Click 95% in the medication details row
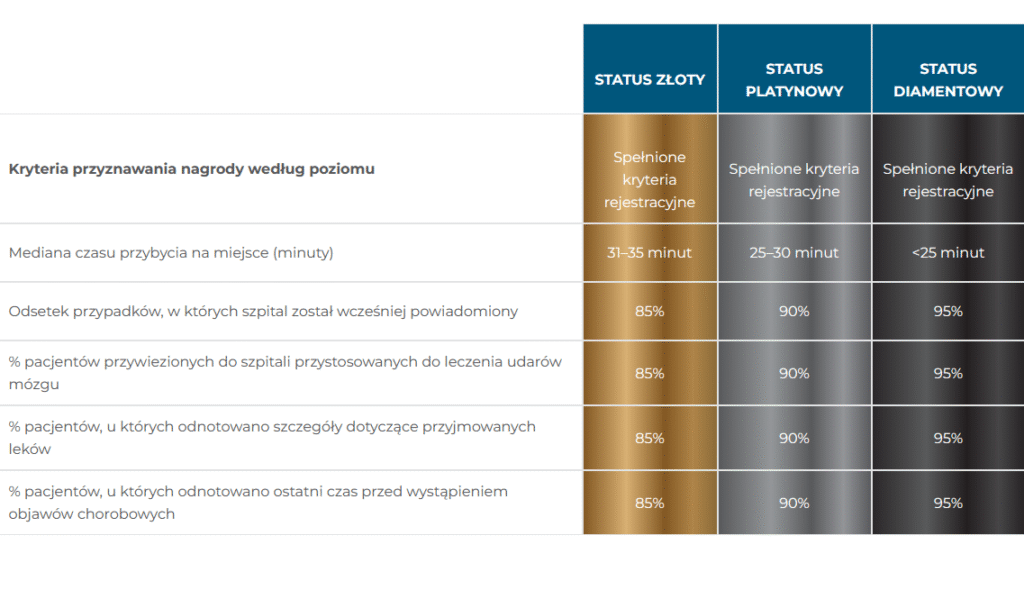 [x=947, y=438]
